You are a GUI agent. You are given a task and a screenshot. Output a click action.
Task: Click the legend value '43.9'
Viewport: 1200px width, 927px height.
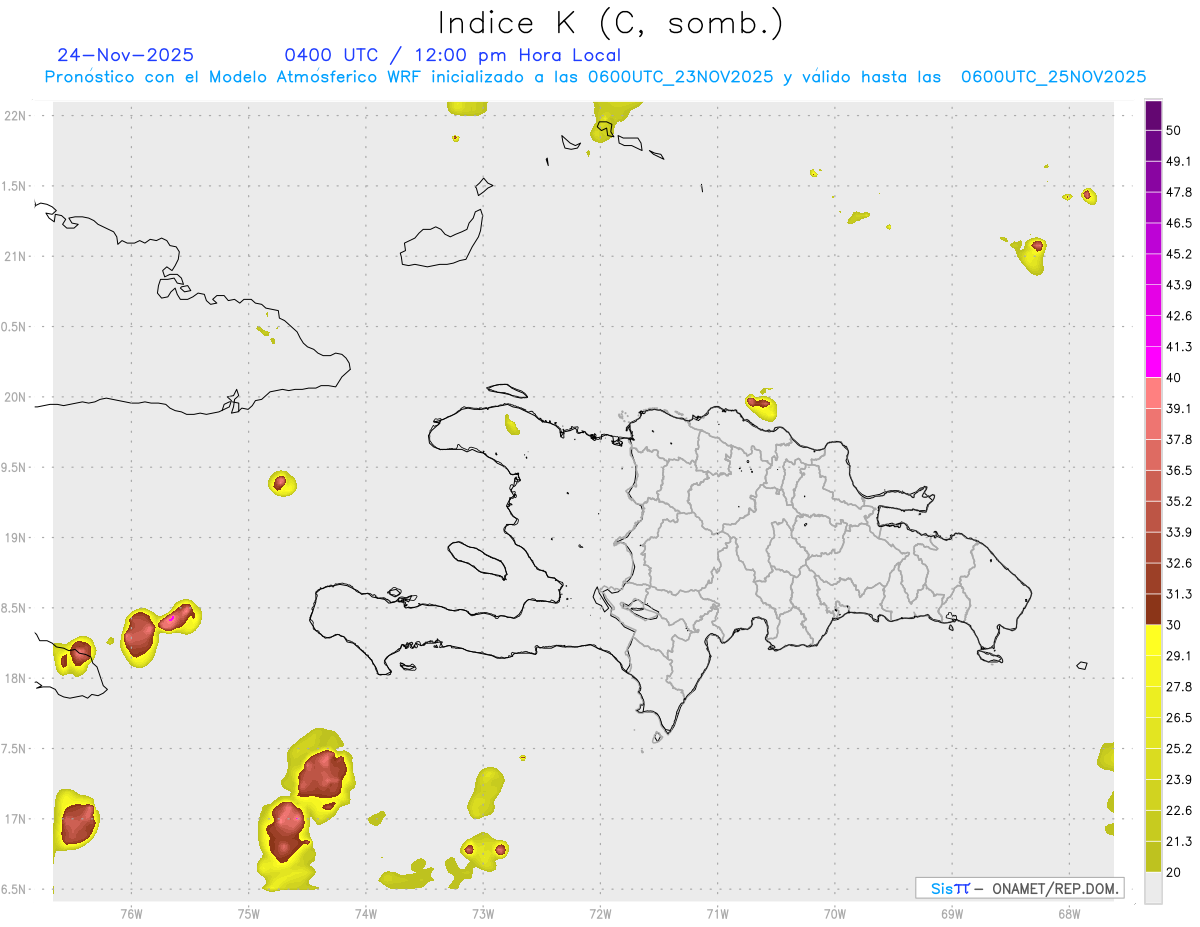click(x=1179, y=285)
